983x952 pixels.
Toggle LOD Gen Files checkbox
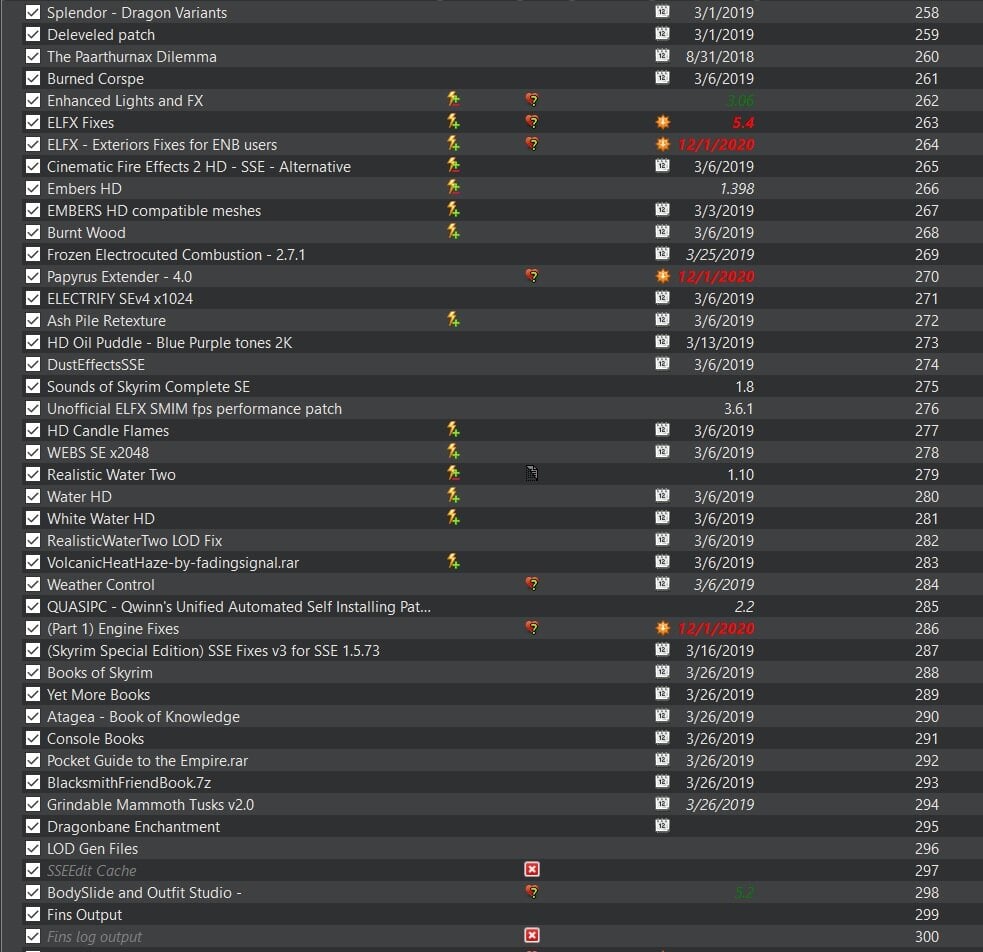click(33, 849)
